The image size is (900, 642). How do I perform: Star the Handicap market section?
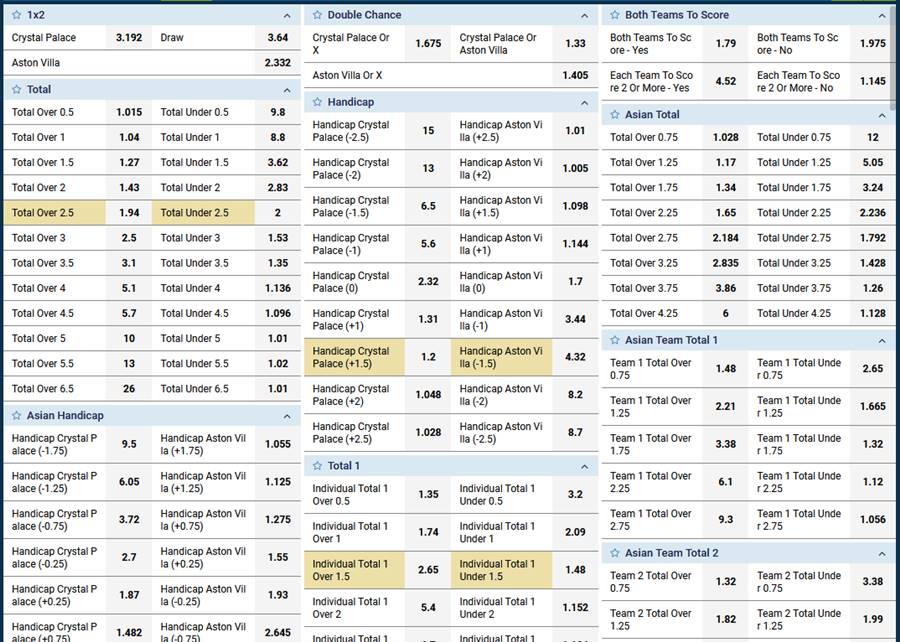click(317, 102)
